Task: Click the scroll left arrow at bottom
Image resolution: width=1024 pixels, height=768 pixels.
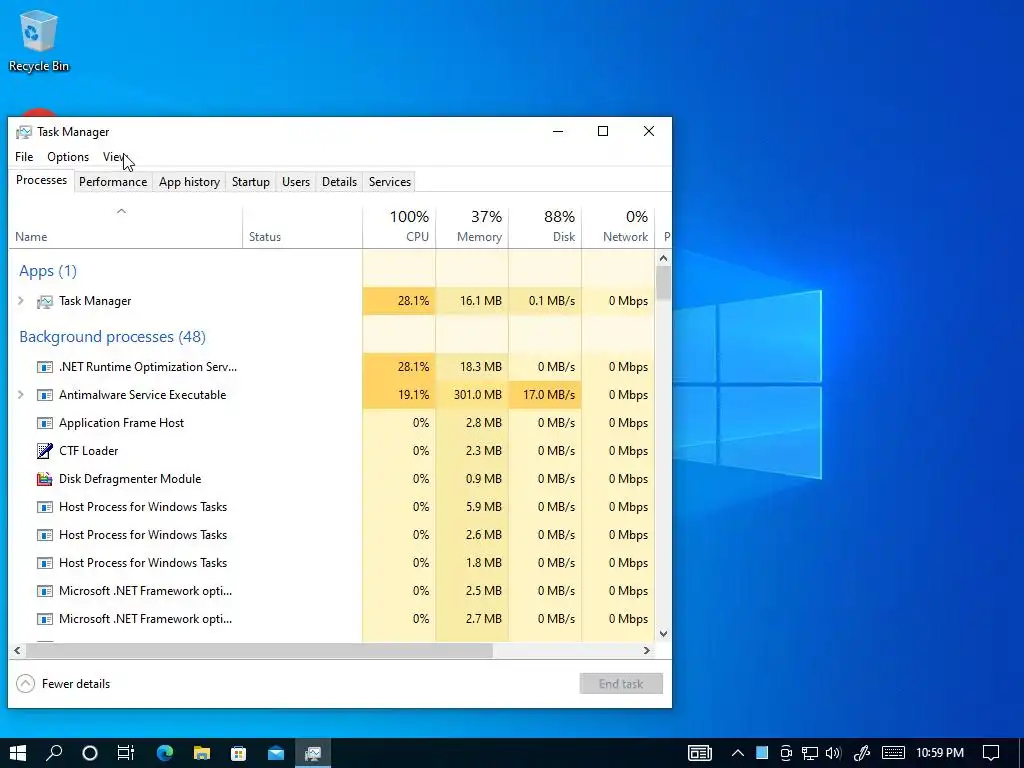Action: (x=18, y=650)
